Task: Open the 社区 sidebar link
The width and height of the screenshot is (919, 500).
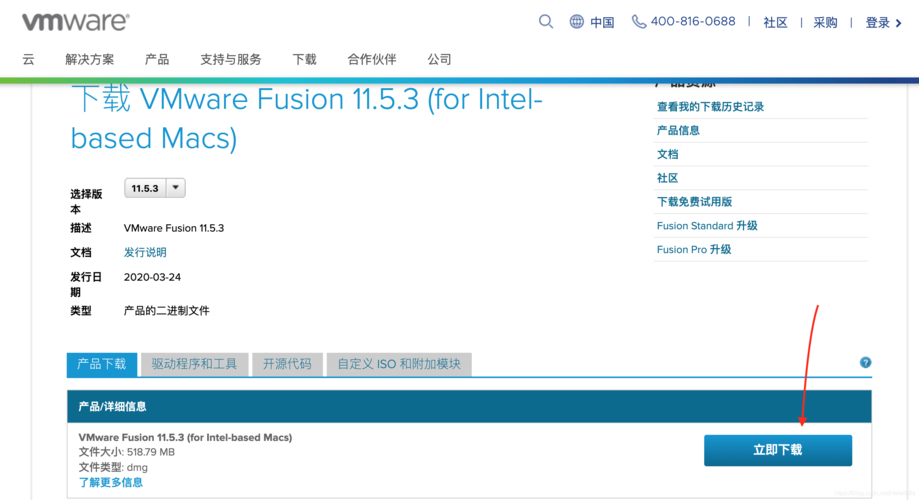Action: [x=667, y=178]
